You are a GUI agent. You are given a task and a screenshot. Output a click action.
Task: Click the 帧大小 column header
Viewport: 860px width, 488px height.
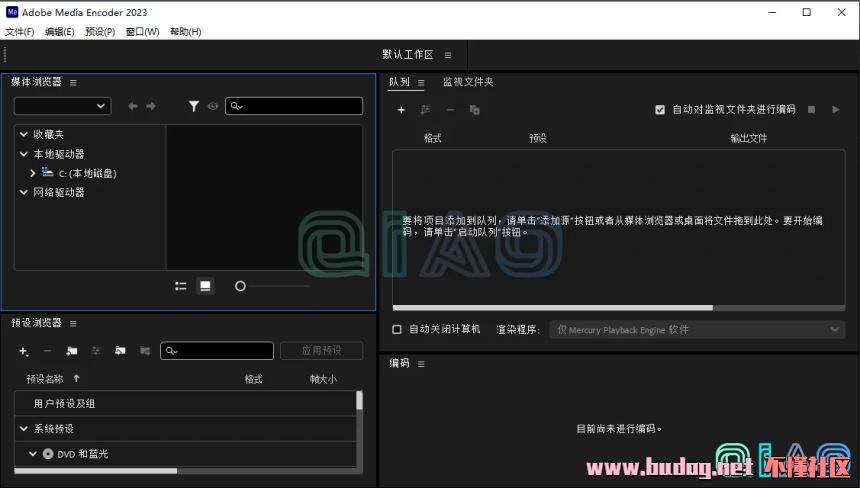[x=323, y=379]
